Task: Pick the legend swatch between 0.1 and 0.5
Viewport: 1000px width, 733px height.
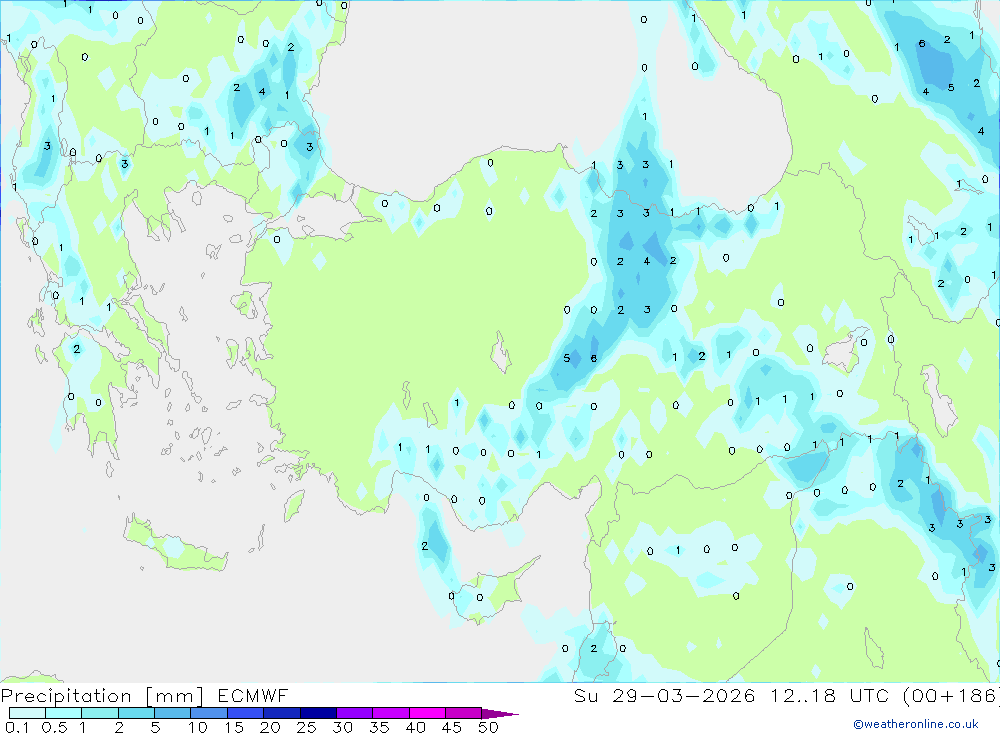Action: pos(27,713)
